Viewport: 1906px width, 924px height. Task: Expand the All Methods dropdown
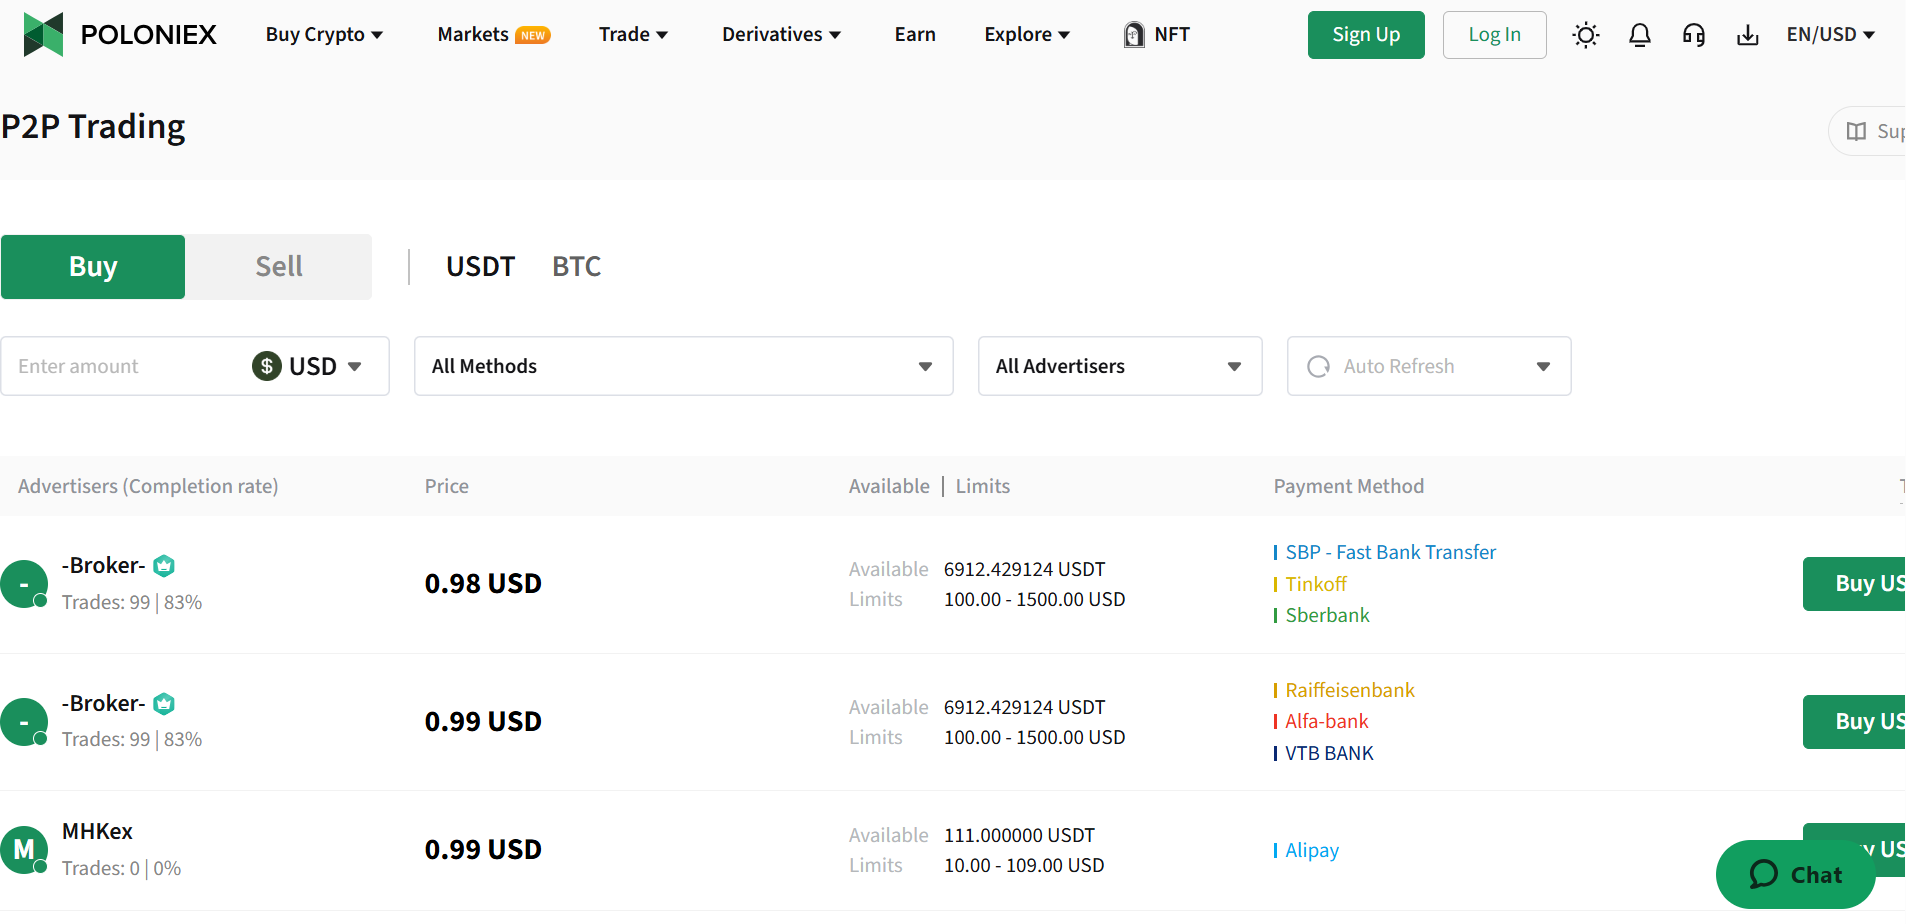point(683,366)
